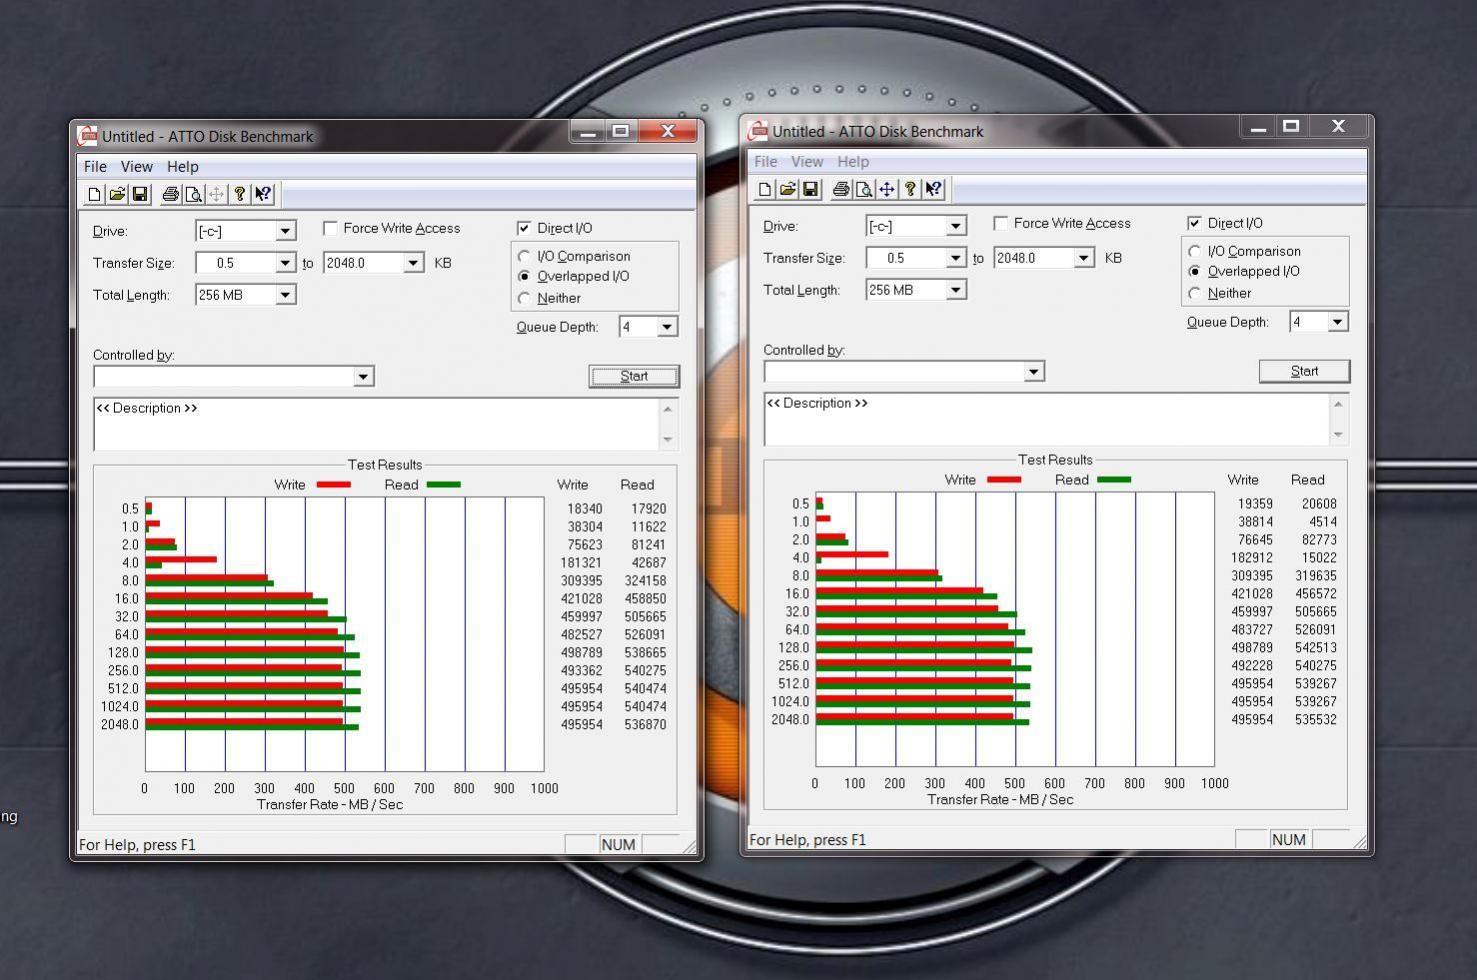Click write value 19359 in right window
This screenshot has width=1477, height=980.
[x=1255, y=504]
